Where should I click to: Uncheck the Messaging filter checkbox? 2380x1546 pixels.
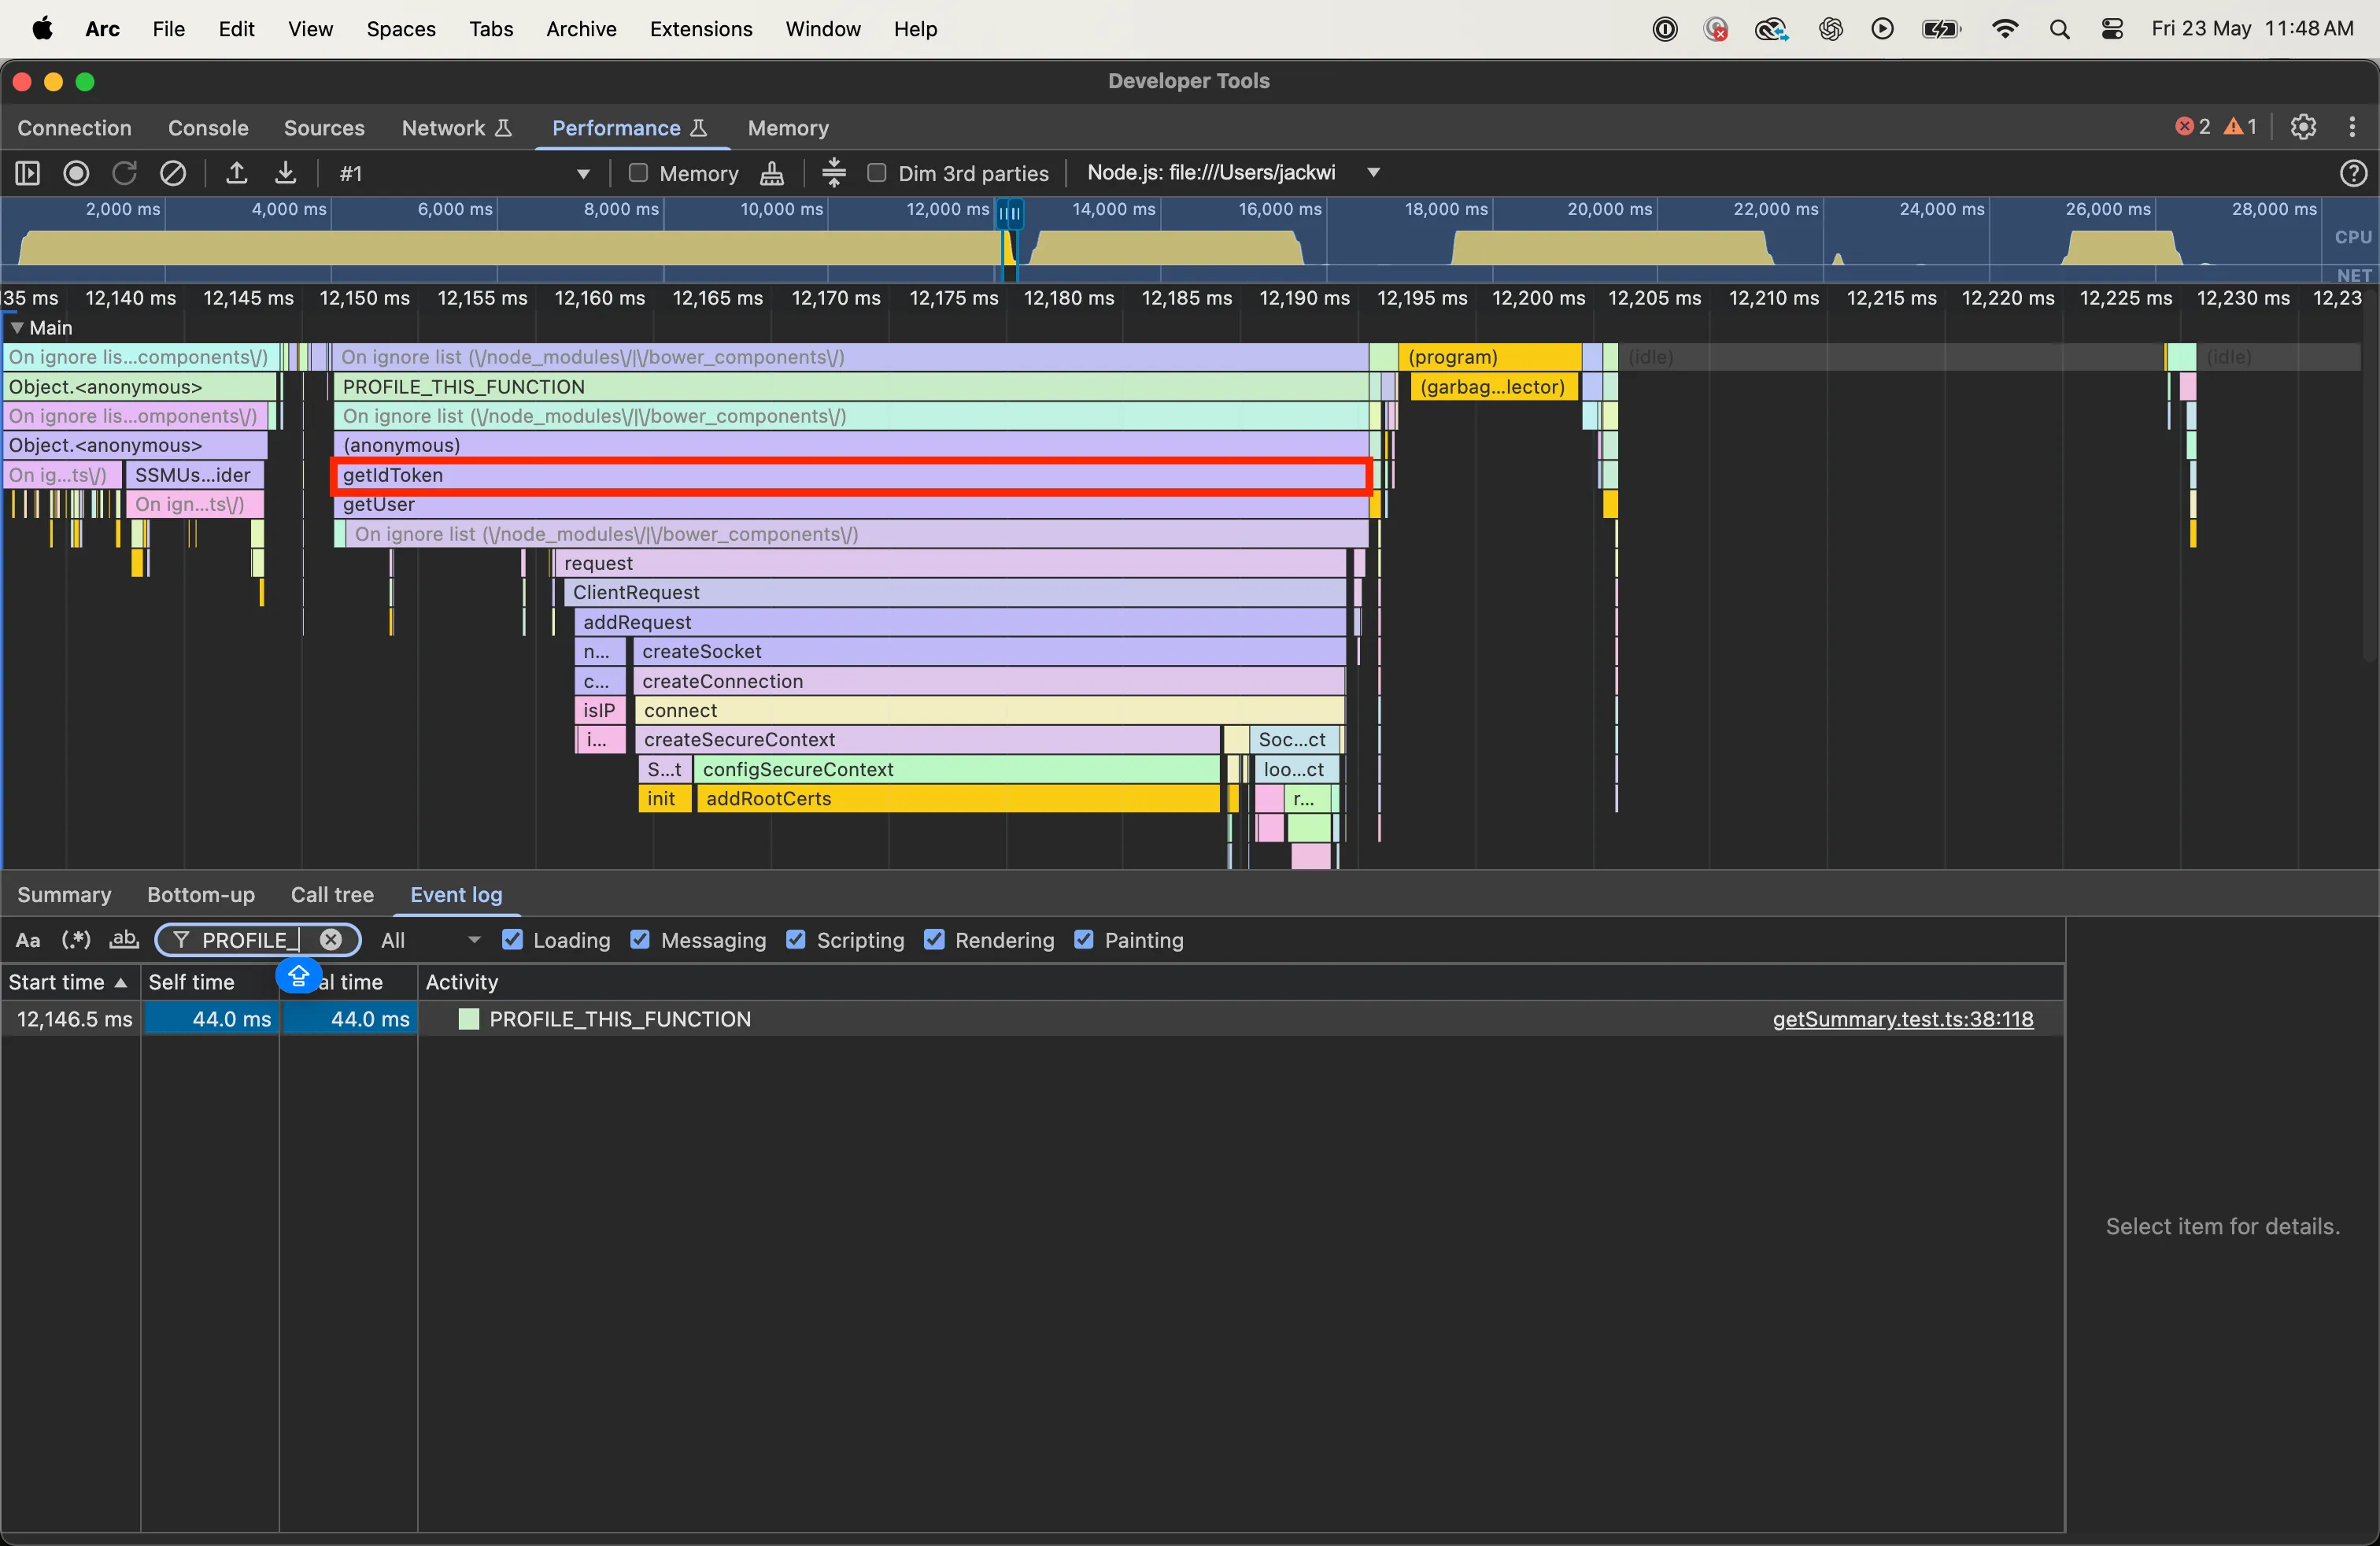tap(640, 940)
